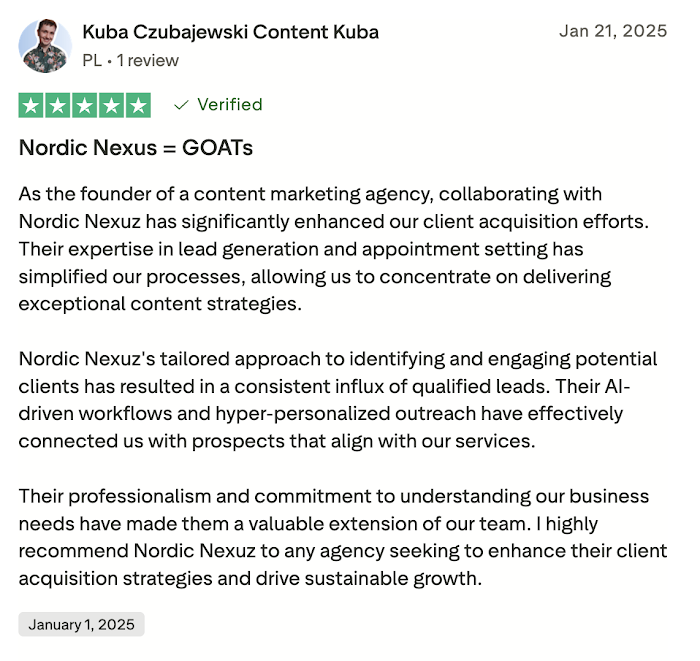Click second paragraph about tailored approach
The height and width of the screenshot is (661, 700).
tap(338, 400)
